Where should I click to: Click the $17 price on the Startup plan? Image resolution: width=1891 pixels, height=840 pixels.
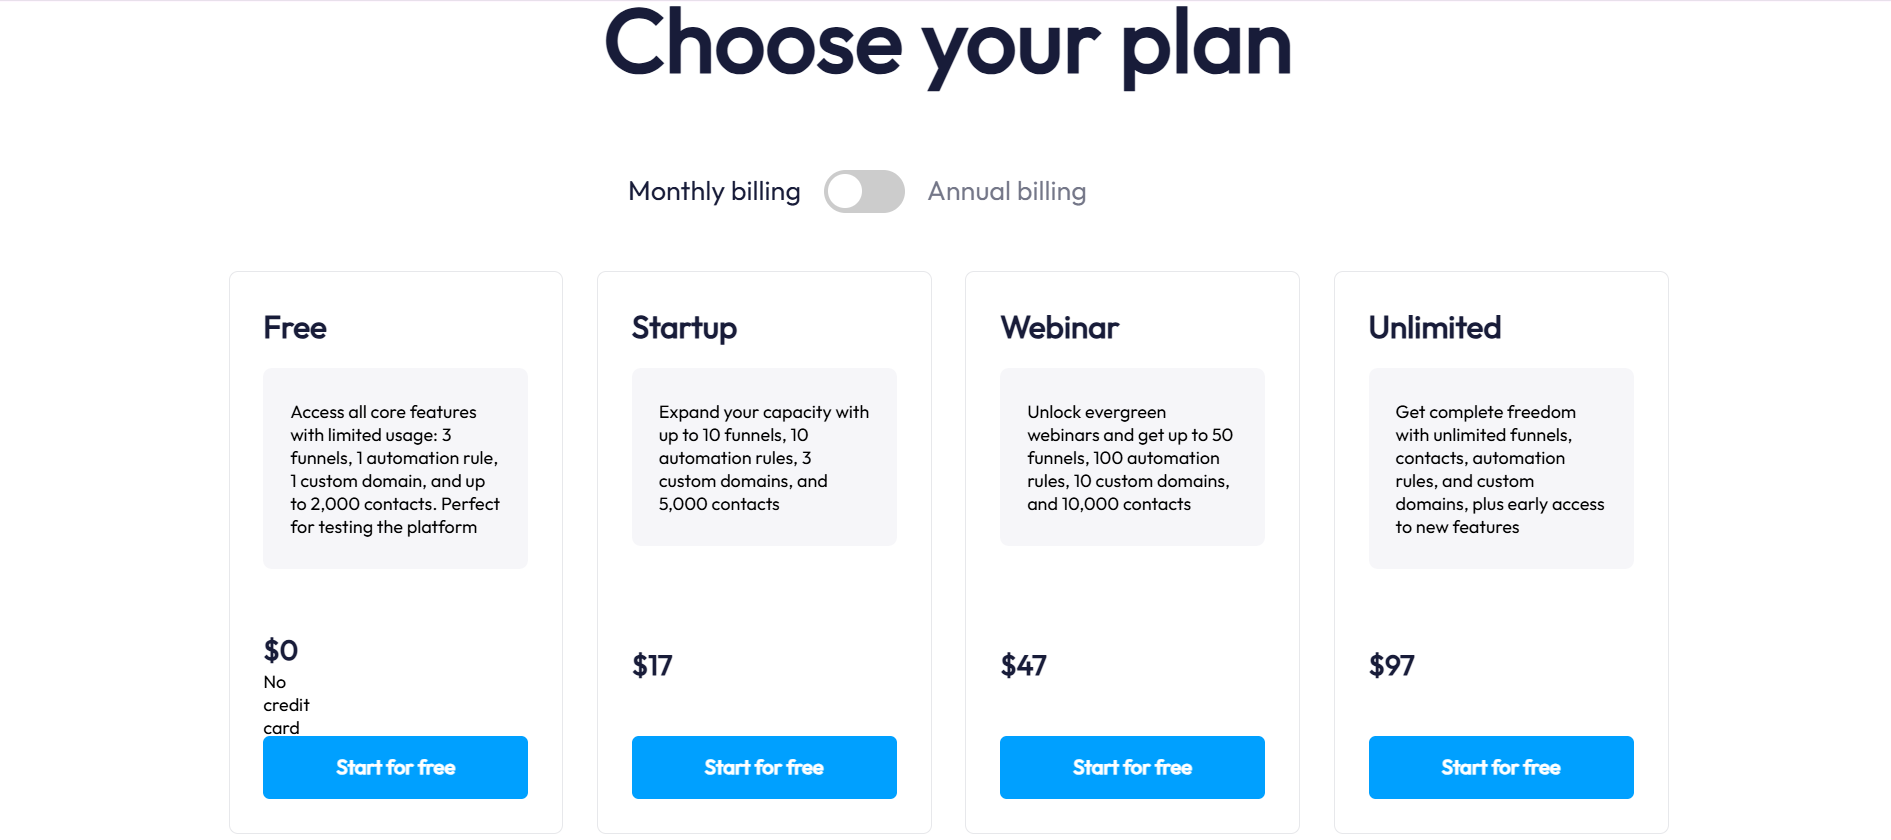(651, 665)
